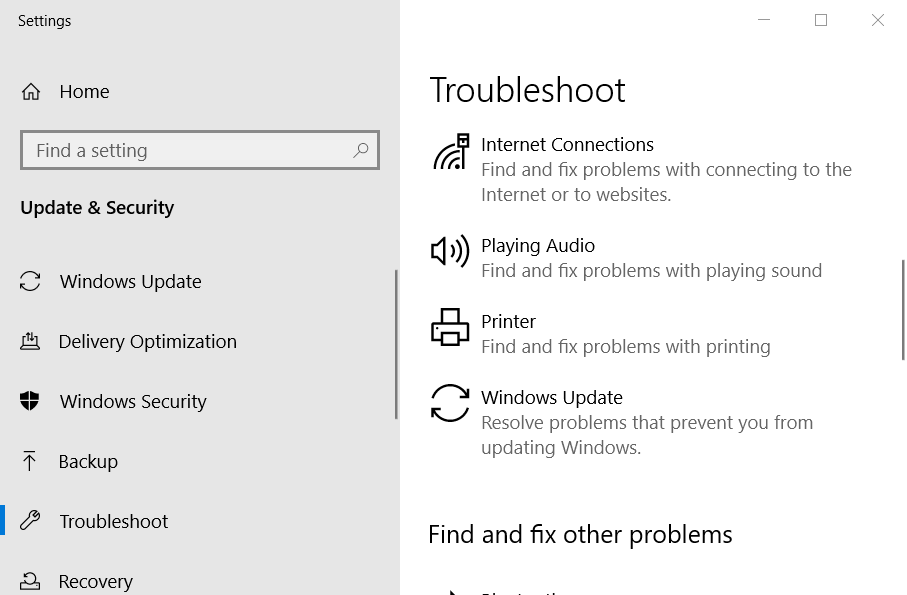Focus the Find a setting field
Viewport: 907px width, 595px height.
200,150
